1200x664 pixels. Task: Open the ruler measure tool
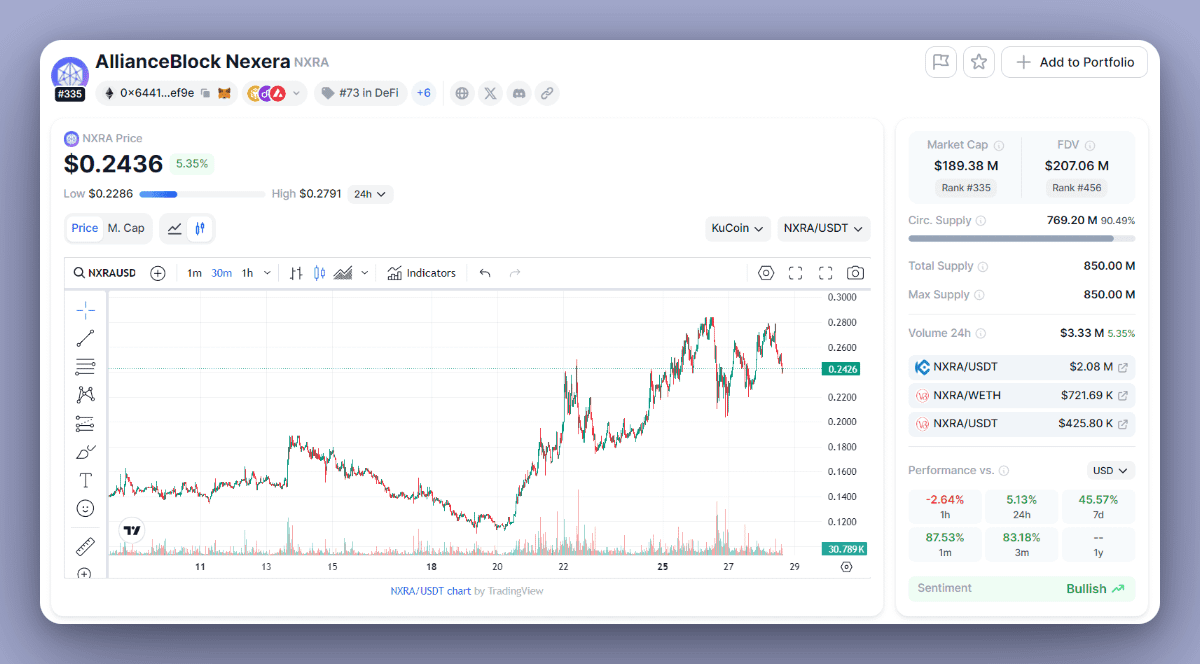coord(85,546)
